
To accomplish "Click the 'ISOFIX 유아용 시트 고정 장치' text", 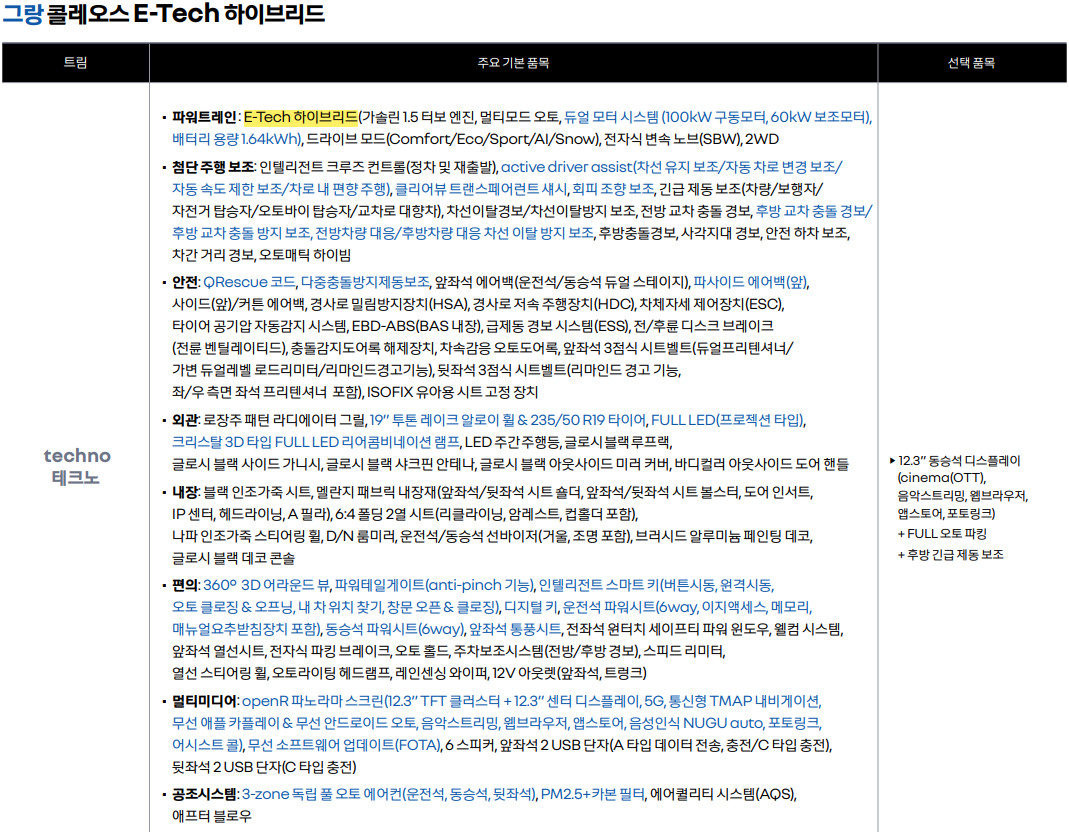I will click(453, 392).
